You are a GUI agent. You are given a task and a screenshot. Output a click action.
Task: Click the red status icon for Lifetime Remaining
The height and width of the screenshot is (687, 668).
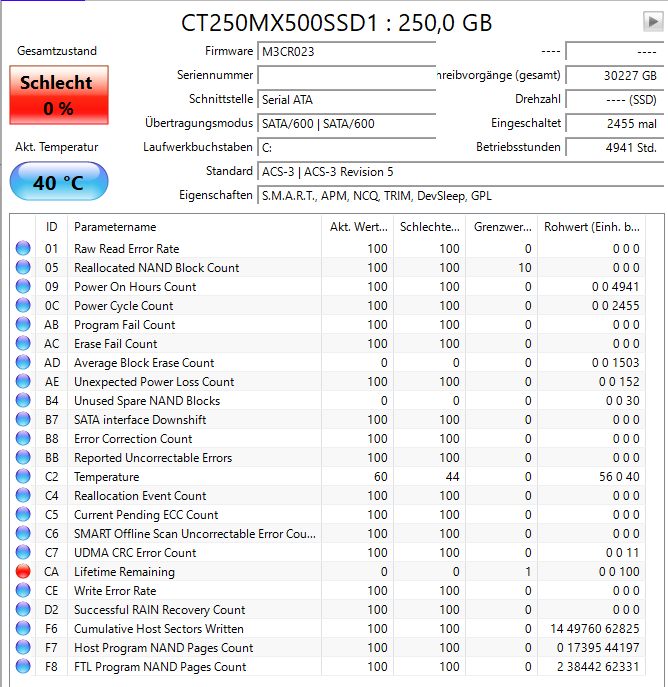point(23,571)
